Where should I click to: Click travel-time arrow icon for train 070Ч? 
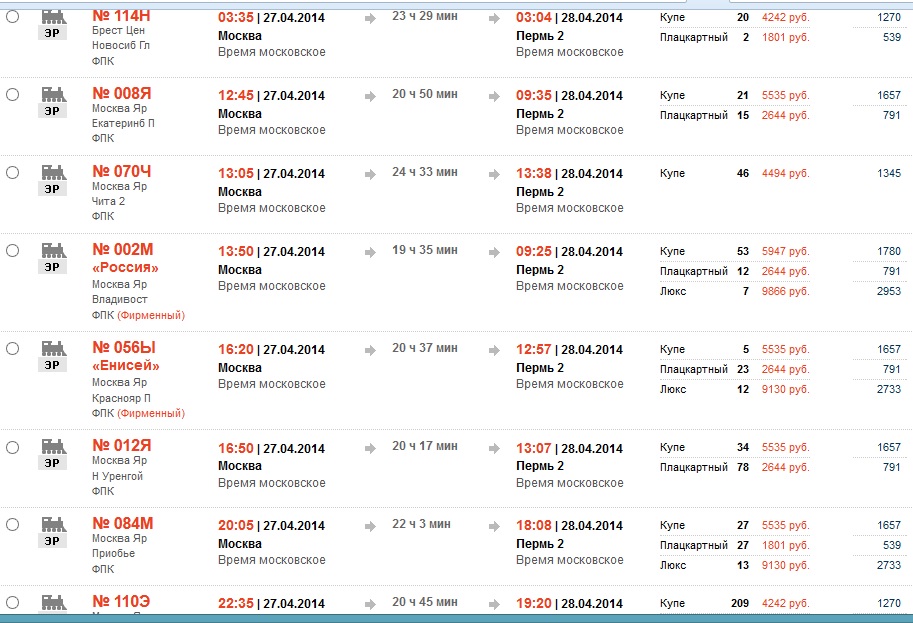click(370, 174)
